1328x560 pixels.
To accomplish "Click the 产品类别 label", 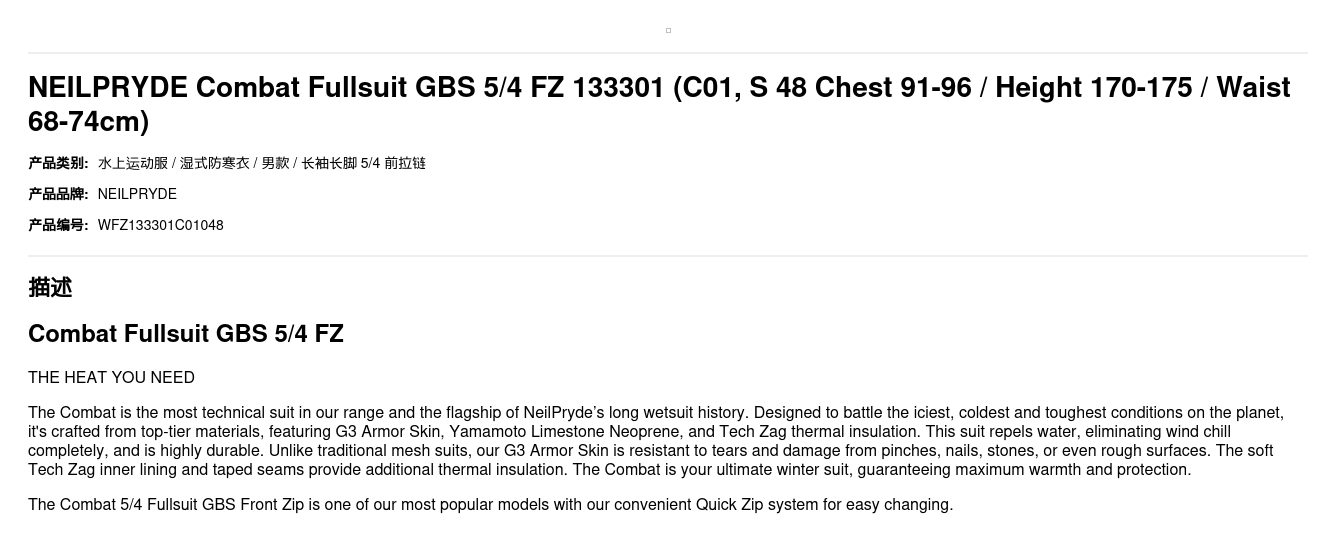I will [x=58, y=163].
